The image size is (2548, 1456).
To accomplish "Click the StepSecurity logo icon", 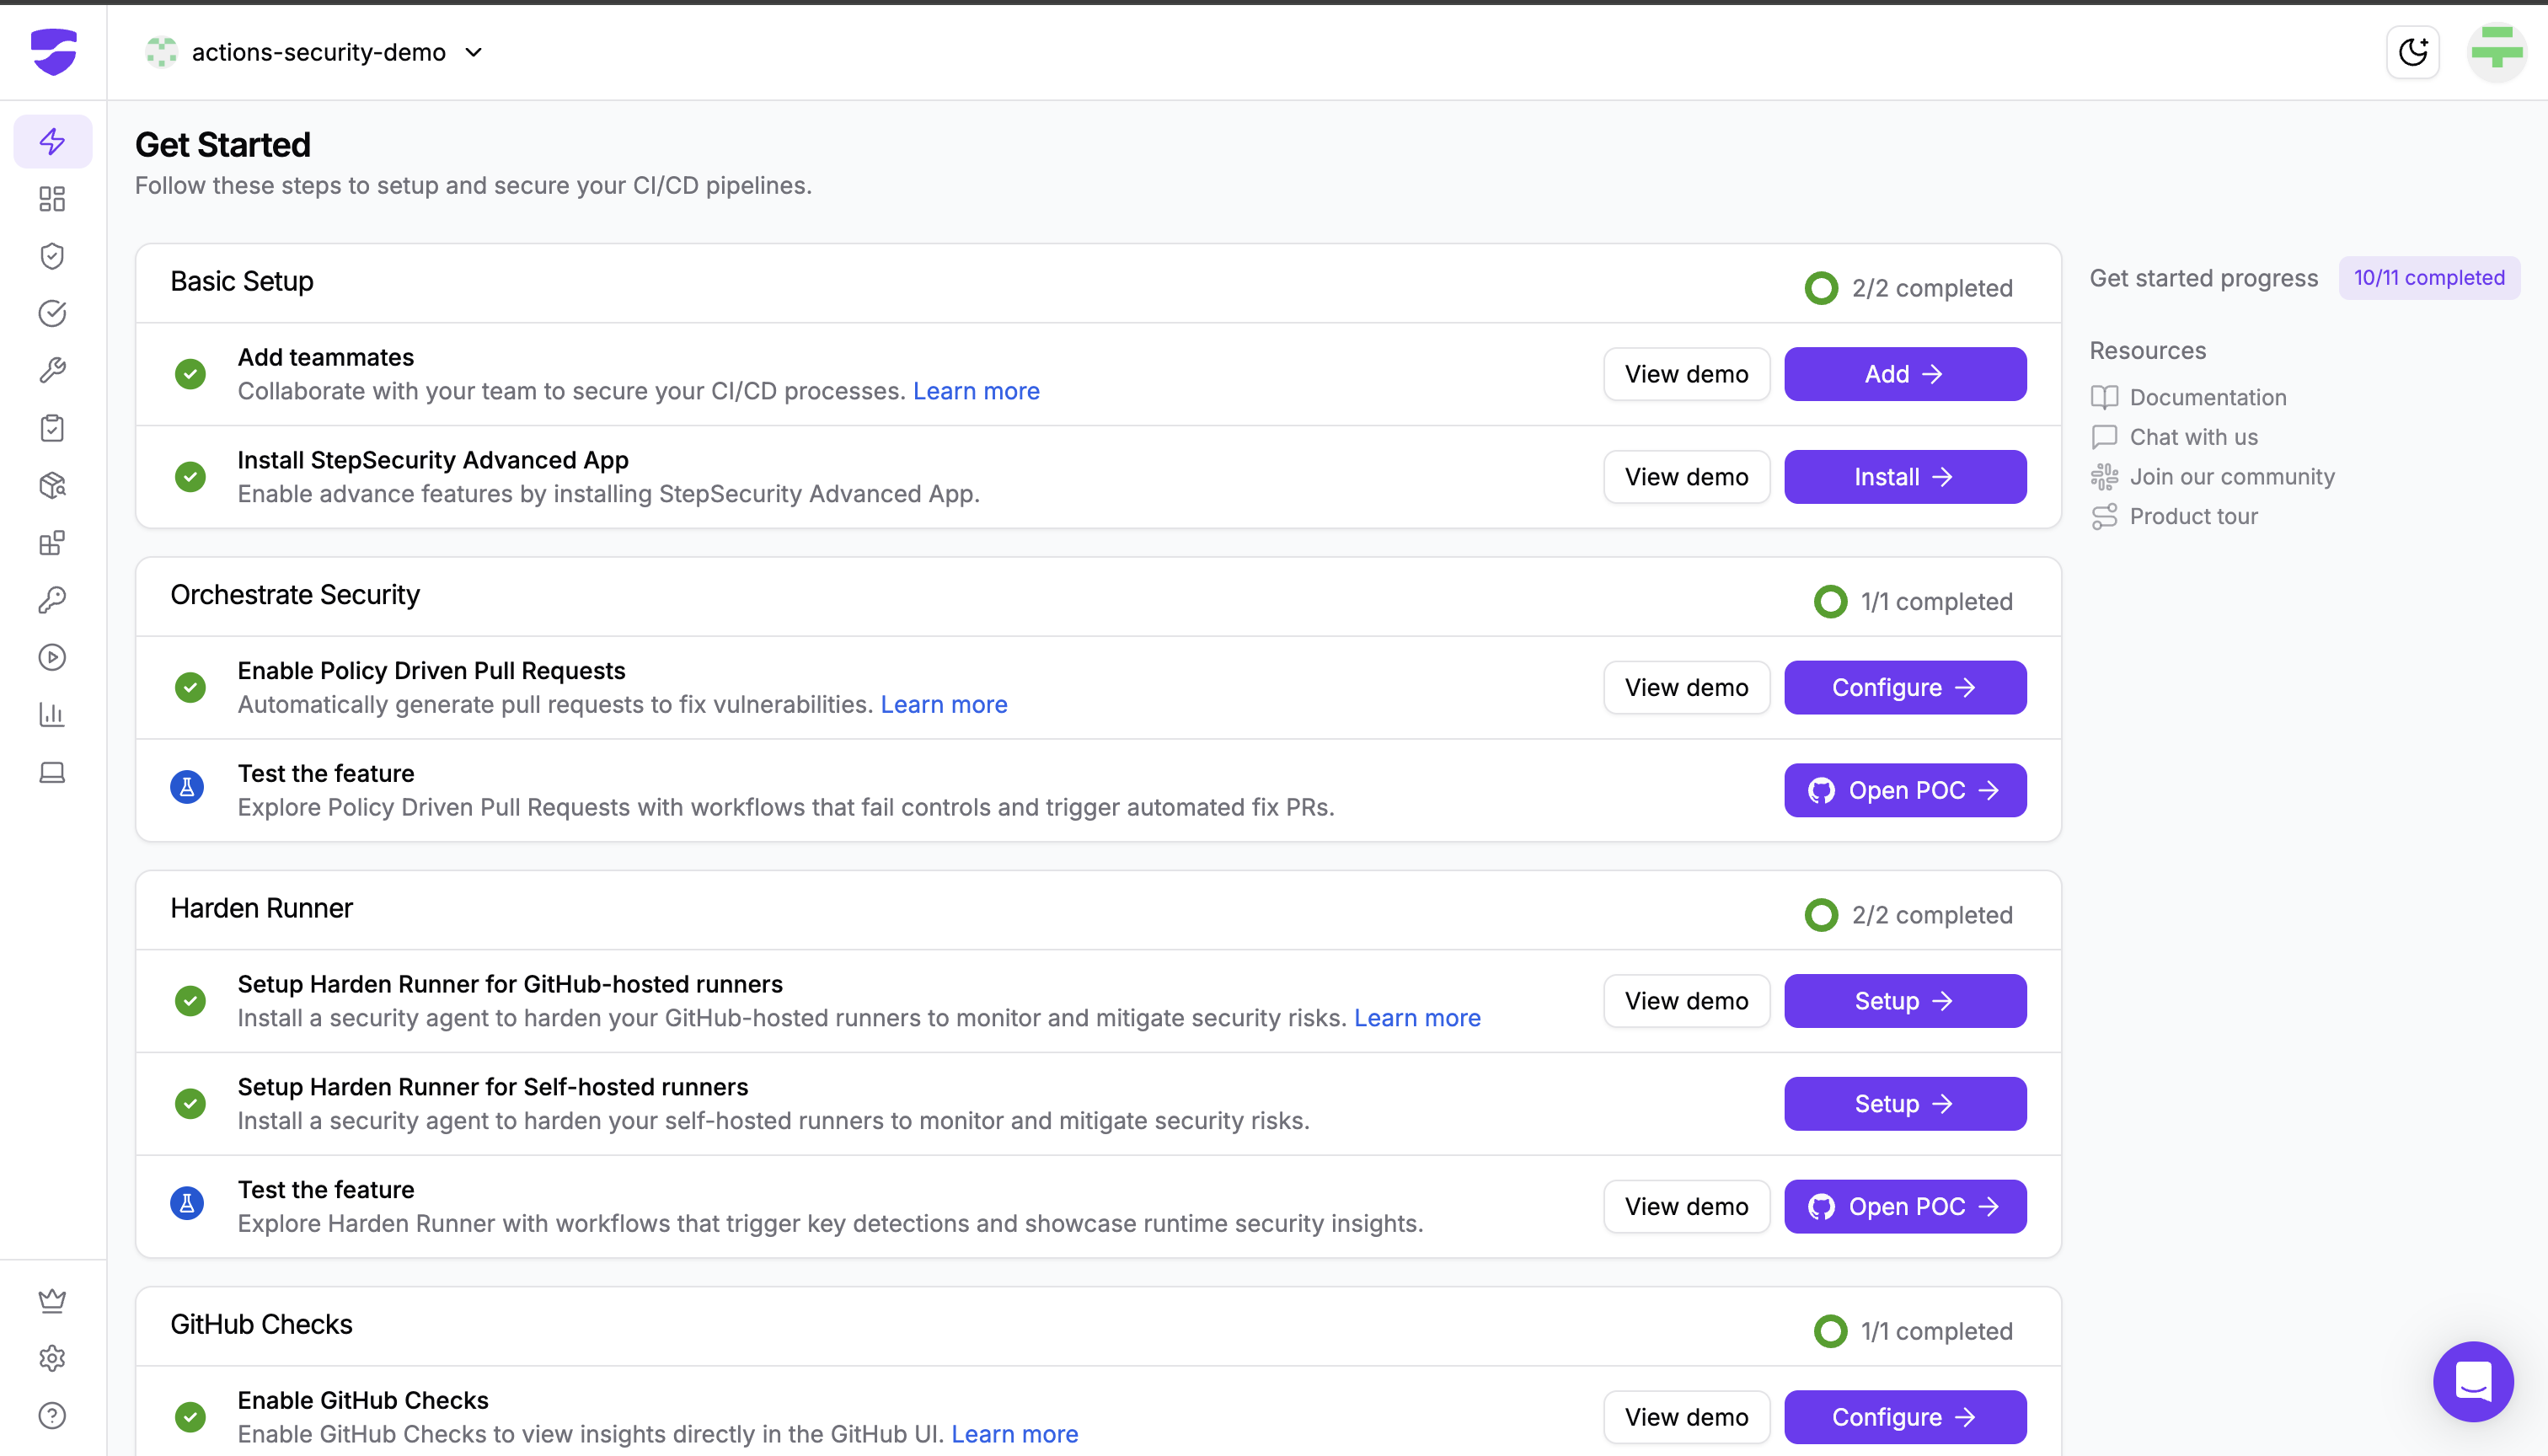I will [53, 51].
